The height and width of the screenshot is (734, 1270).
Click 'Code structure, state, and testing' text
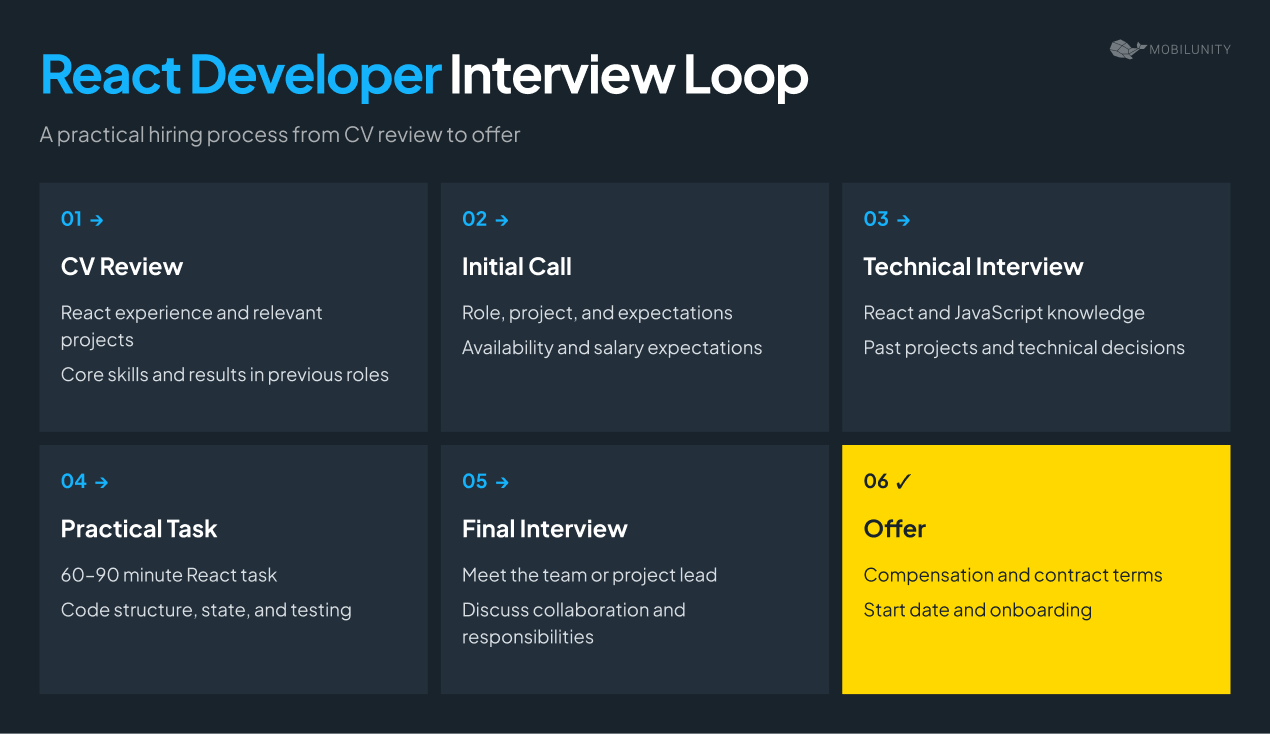206,610
